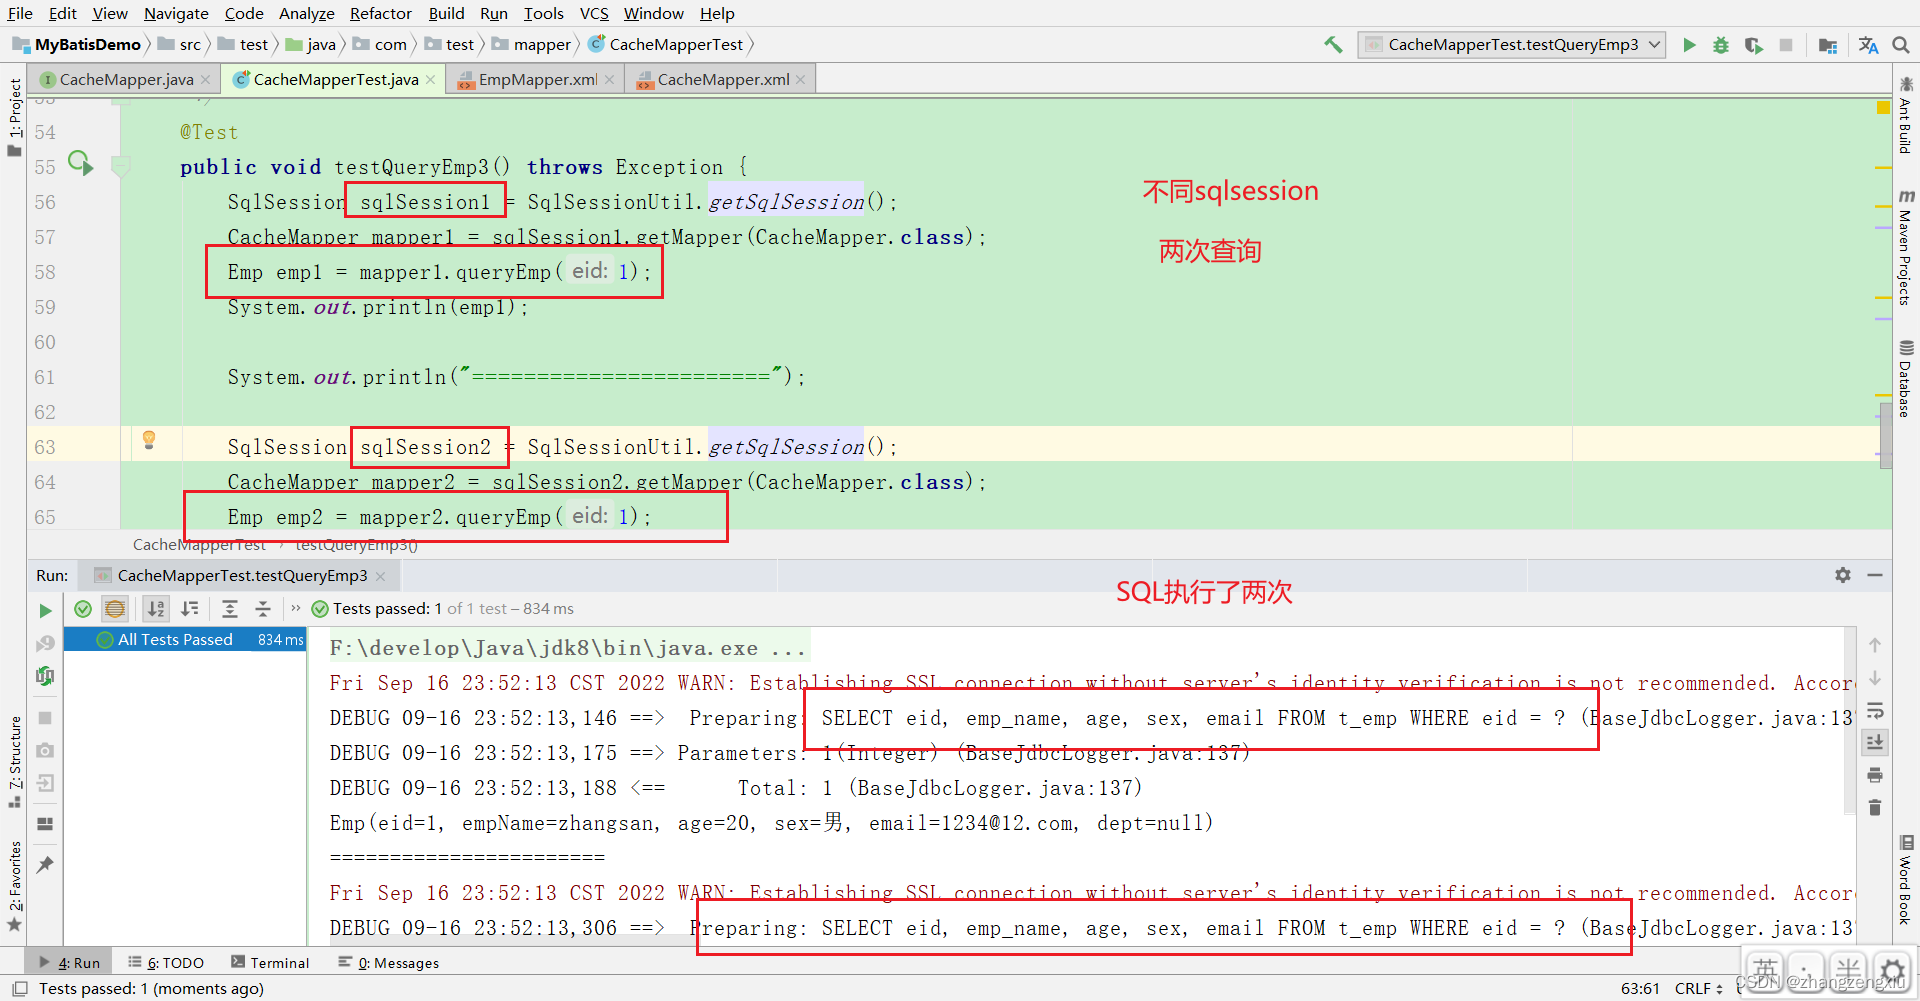The image size is (1920, 1001).
Task: Open the VCS menu
Action: [594, 13]
